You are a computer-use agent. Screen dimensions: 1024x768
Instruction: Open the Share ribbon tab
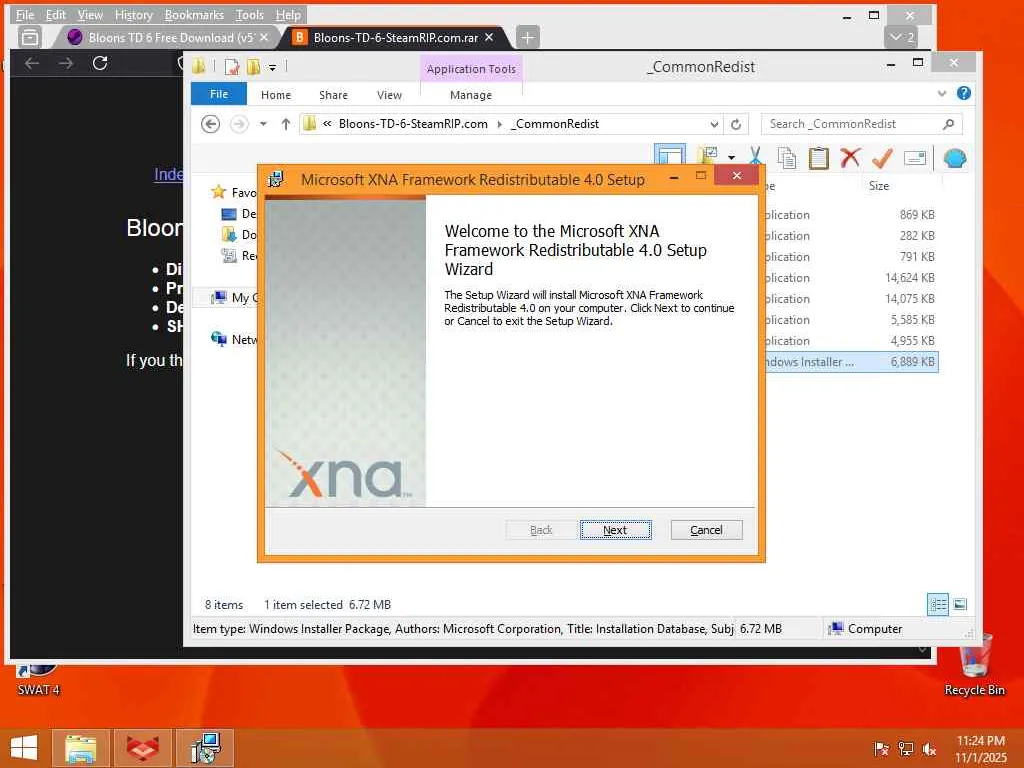(x=333, y=95)
